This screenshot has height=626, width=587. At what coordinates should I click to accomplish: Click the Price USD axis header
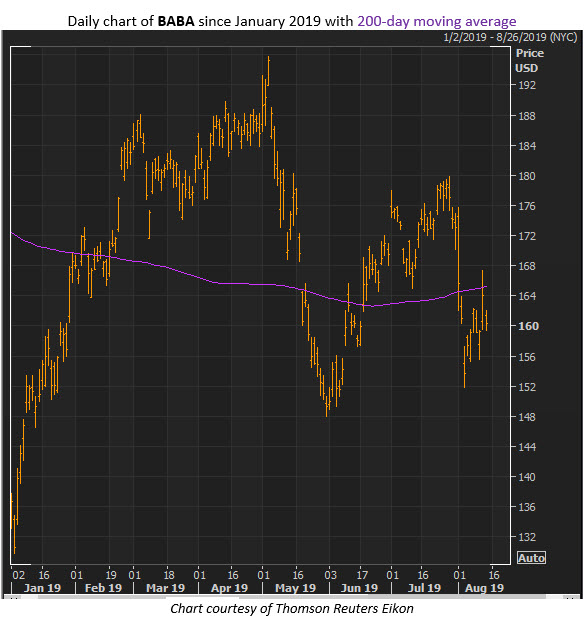coord(529,61)
